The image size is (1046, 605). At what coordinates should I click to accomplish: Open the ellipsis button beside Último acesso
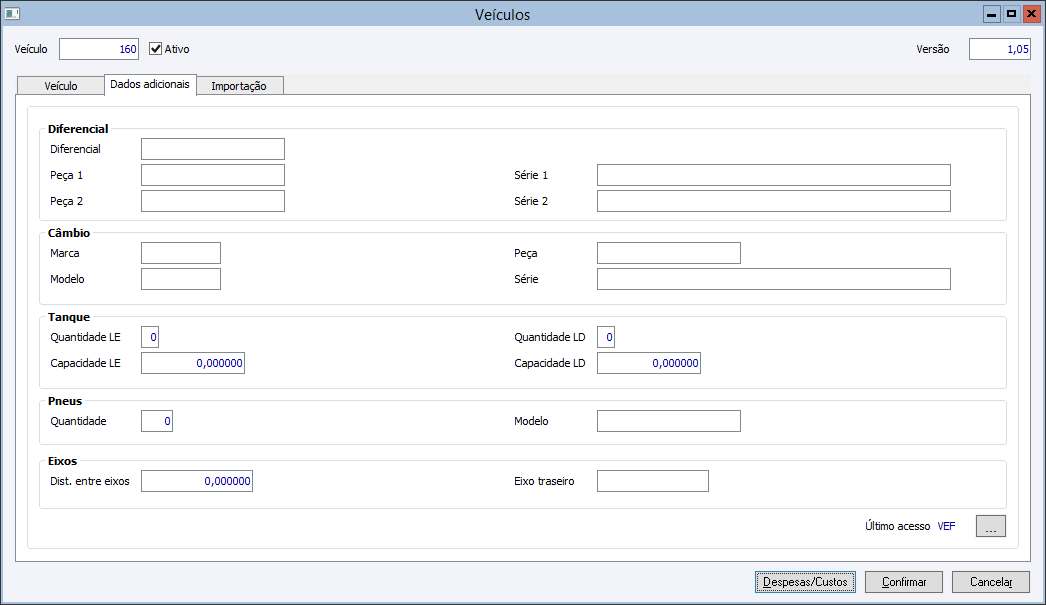[x=991, y=526]
